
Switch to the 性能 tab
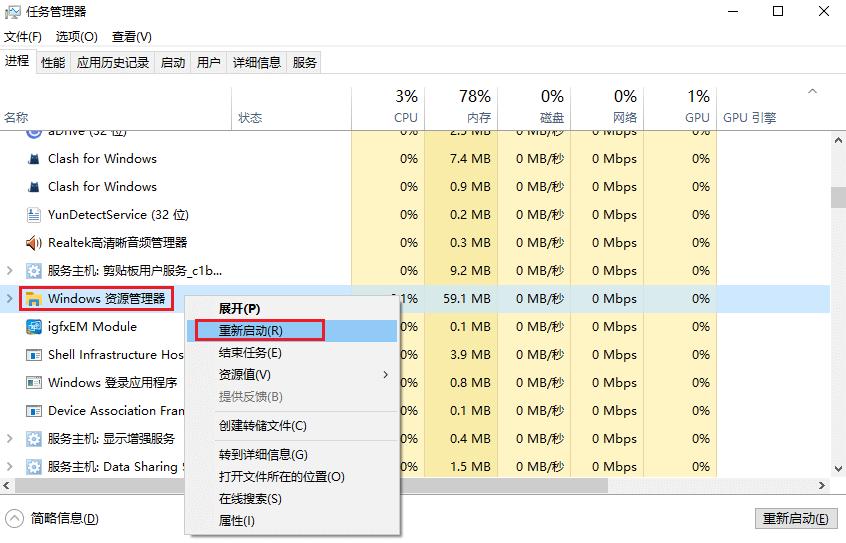coord(53,62)
